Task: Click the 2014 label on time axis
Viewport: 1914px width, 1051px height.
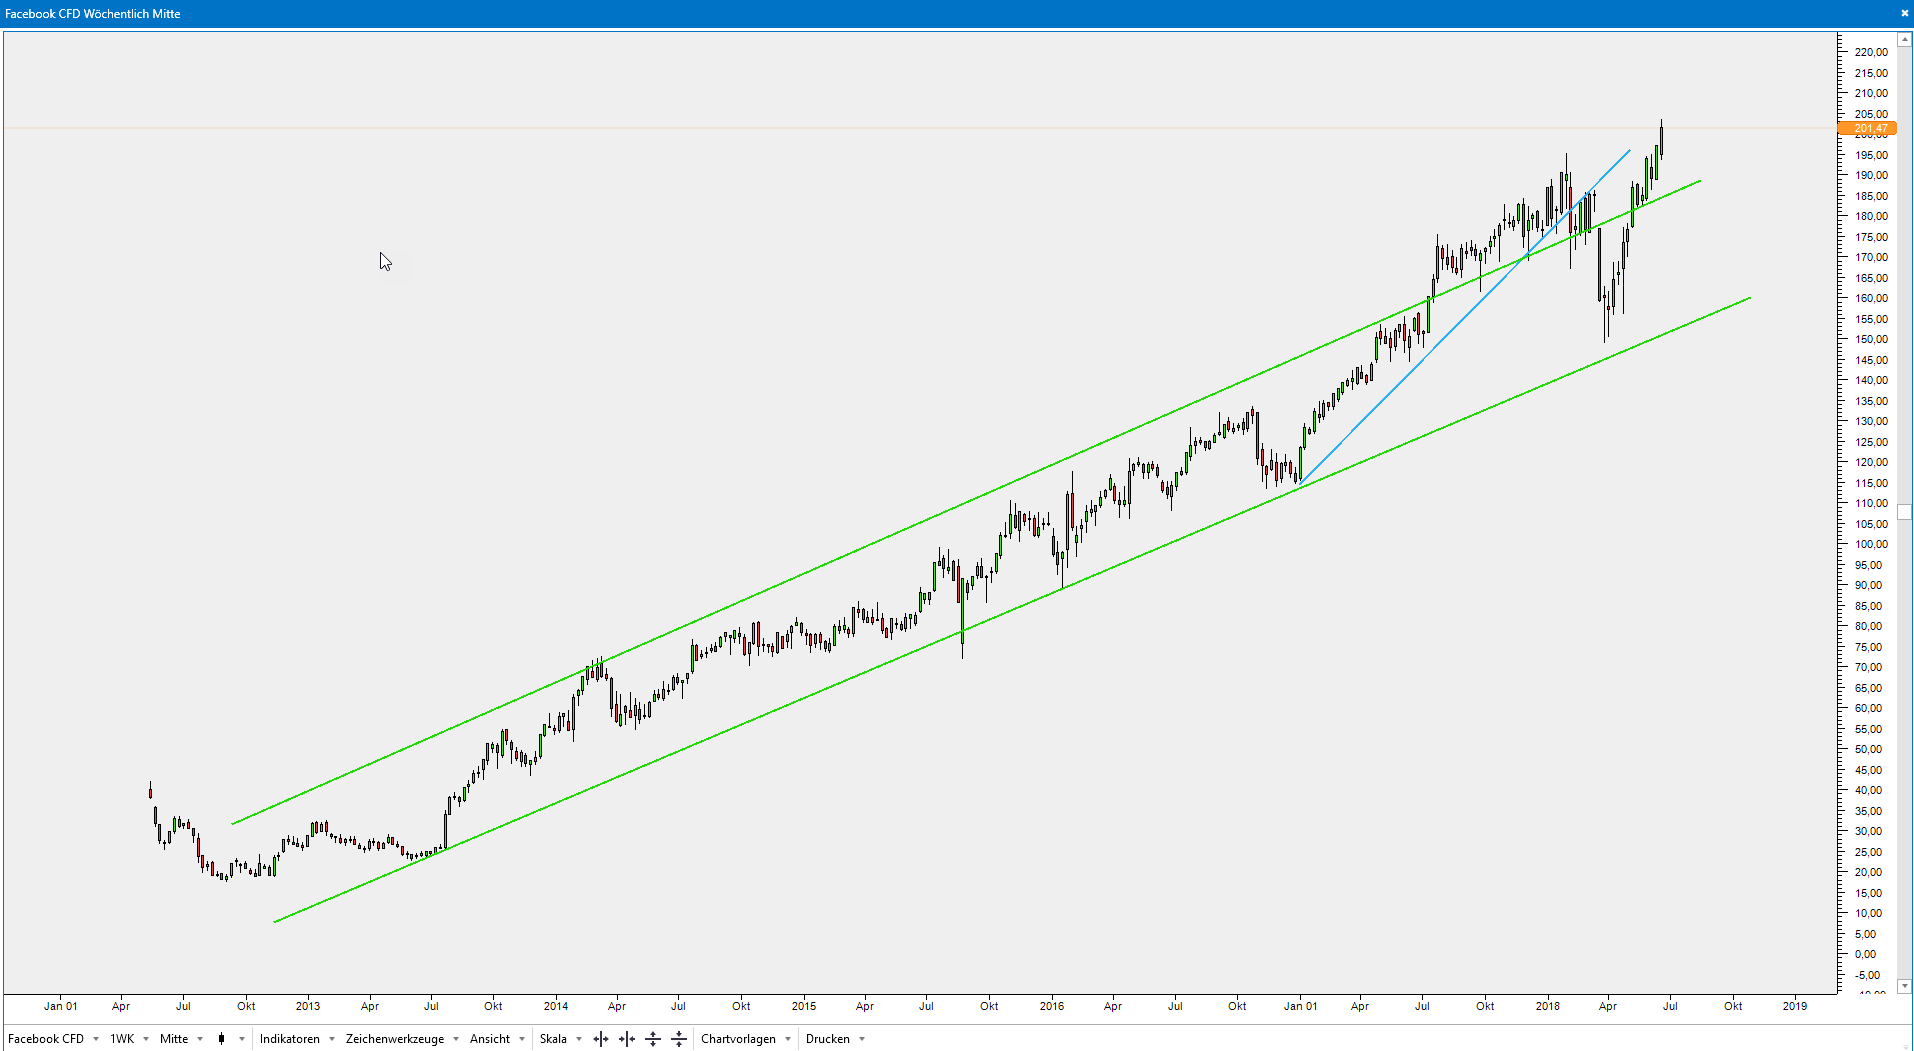Action: point(556,1006)
